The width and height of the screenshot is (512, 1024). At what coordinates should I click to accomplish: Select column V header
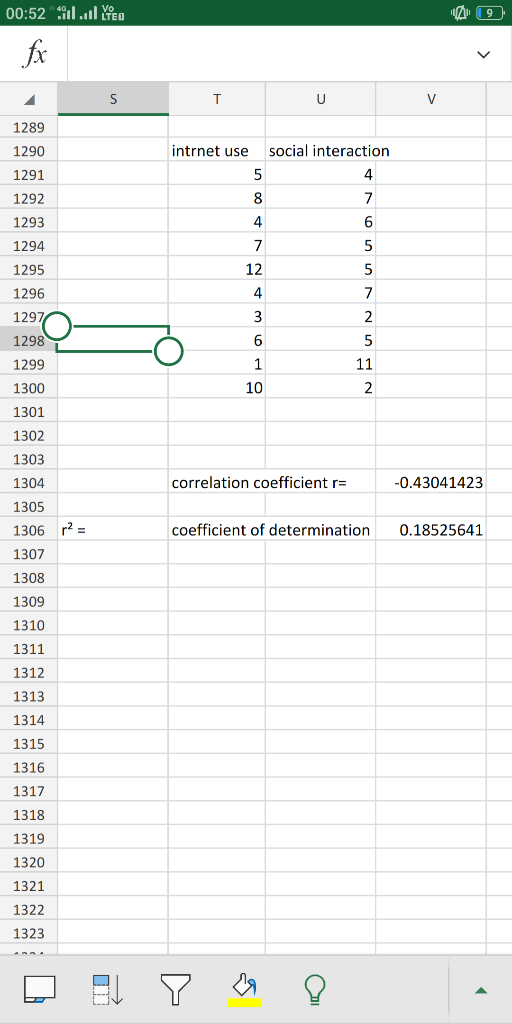coord(431,99)
